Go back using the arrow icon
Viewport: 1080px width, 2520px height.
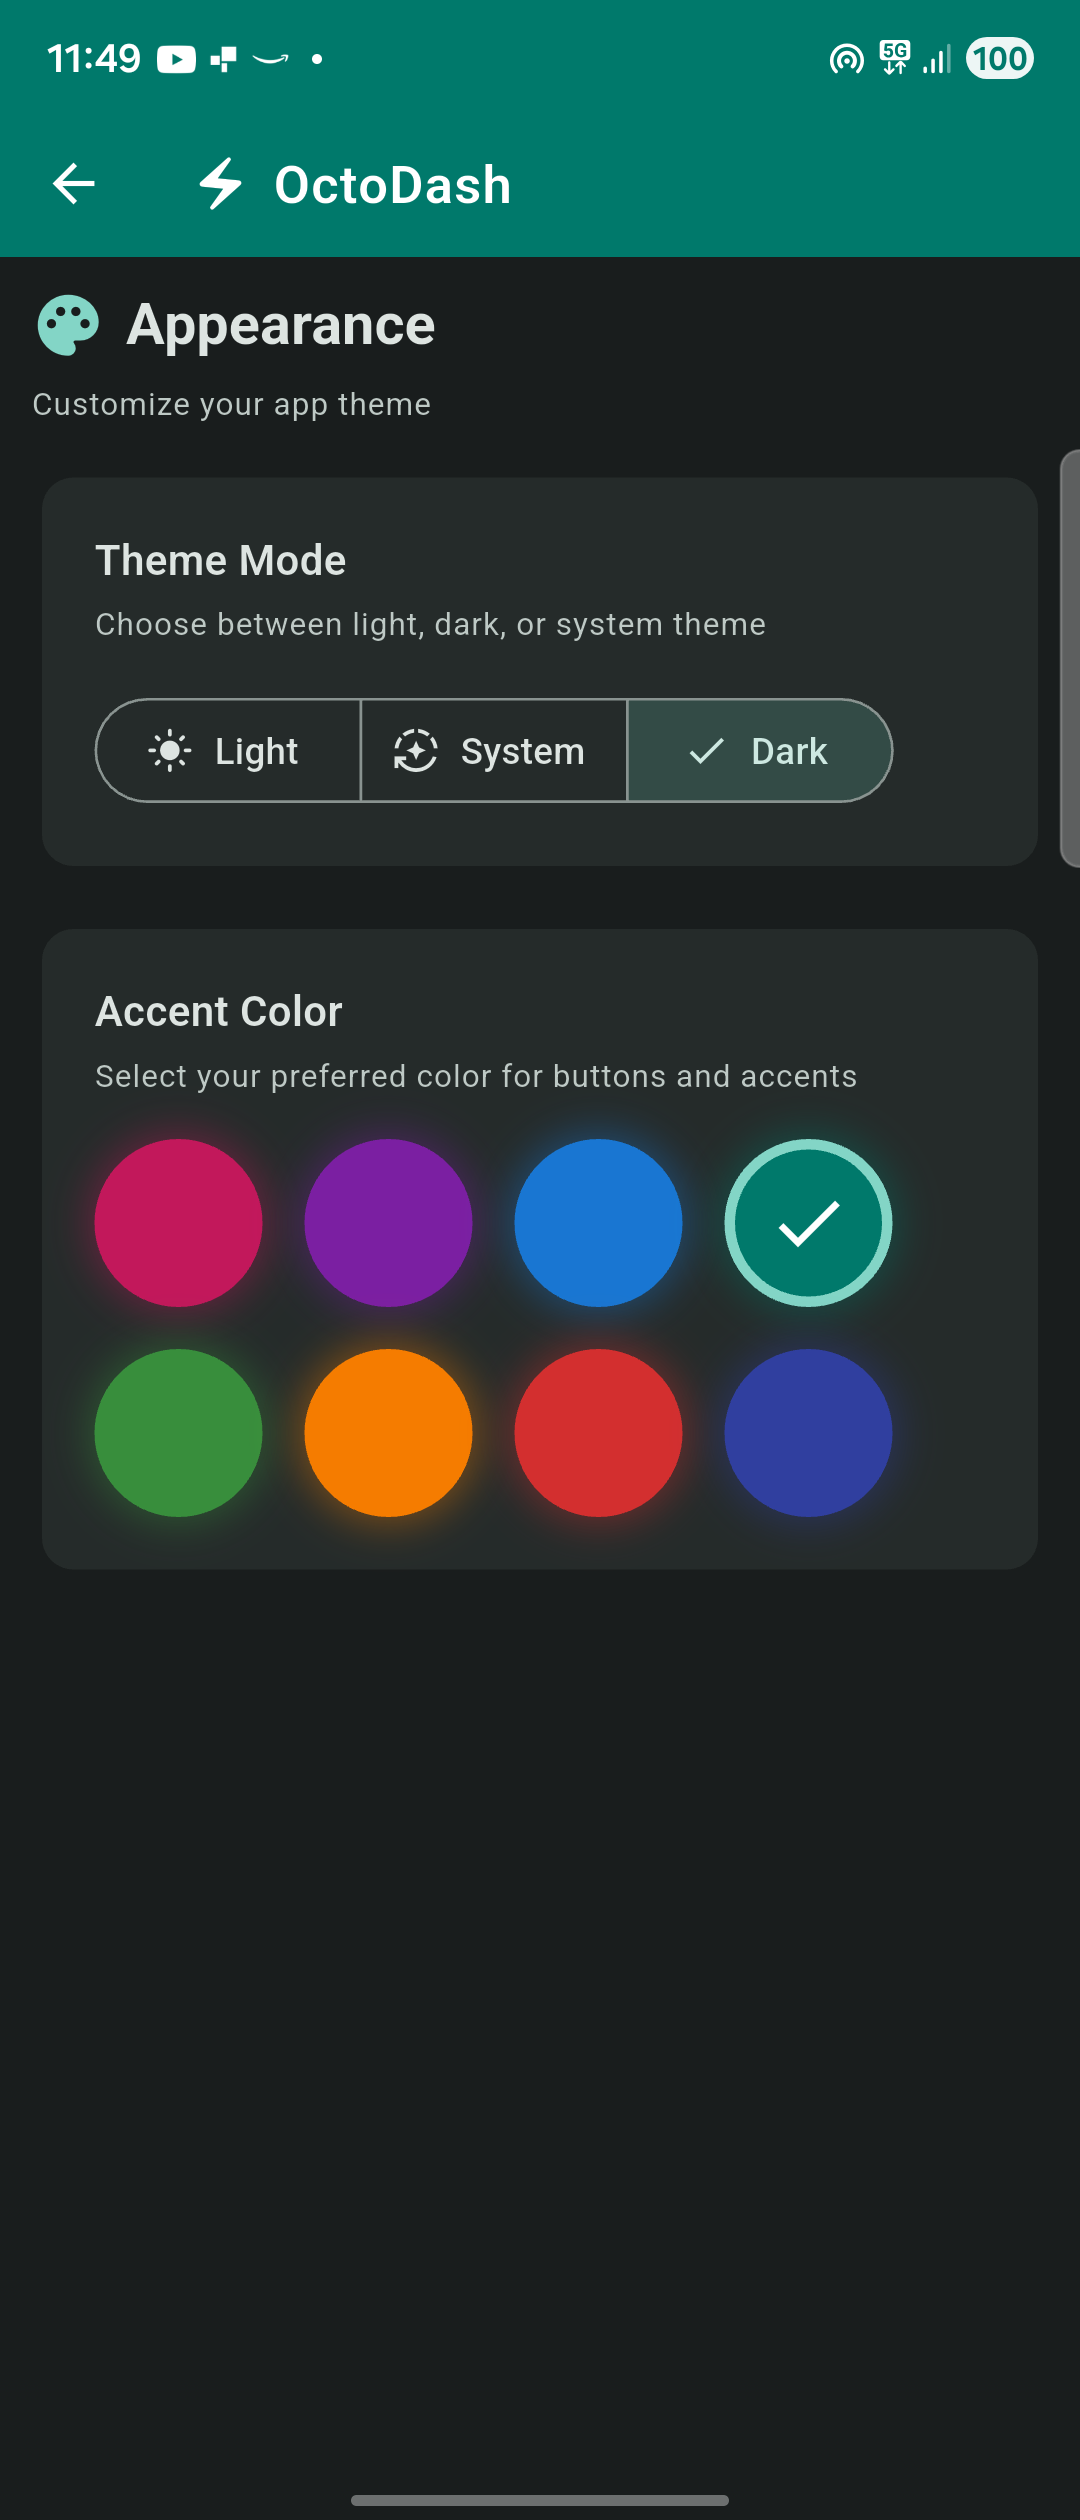pos(74,184)
